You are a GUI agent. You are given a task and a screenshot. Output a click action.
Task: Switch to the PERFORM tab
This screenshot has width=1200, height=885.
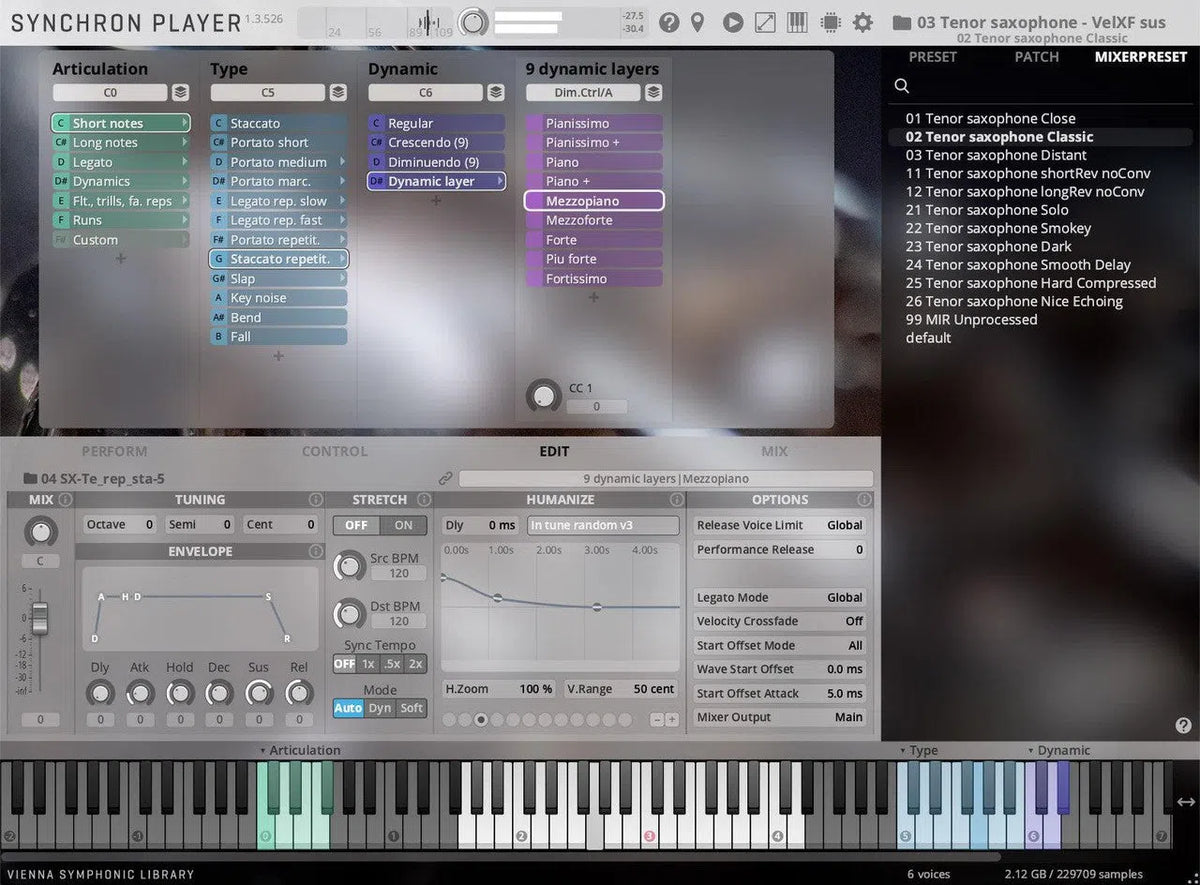(x=114, y=451)
